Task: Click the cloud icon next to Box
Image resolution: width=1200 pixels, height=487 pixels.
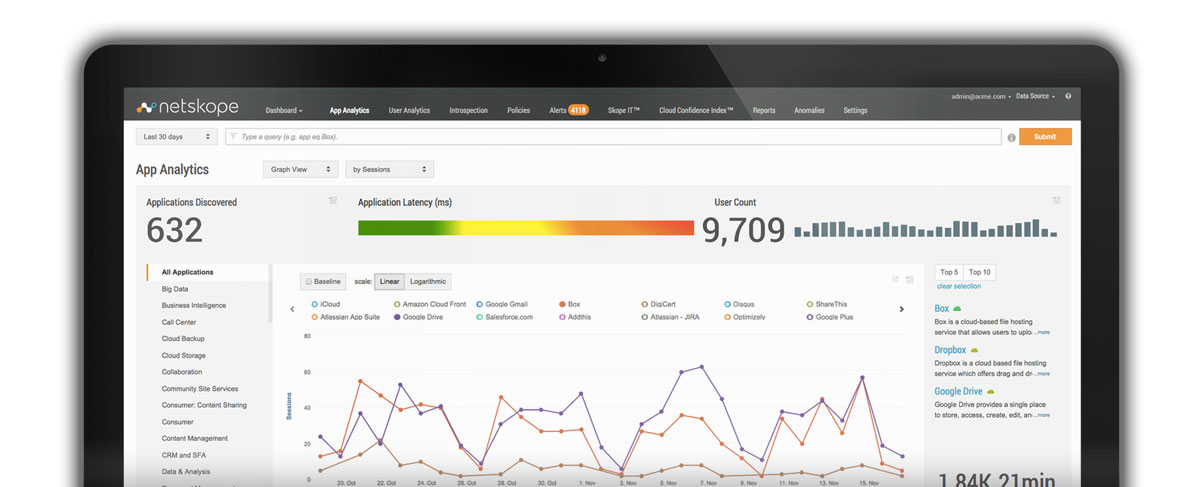Action: [957, 309]
